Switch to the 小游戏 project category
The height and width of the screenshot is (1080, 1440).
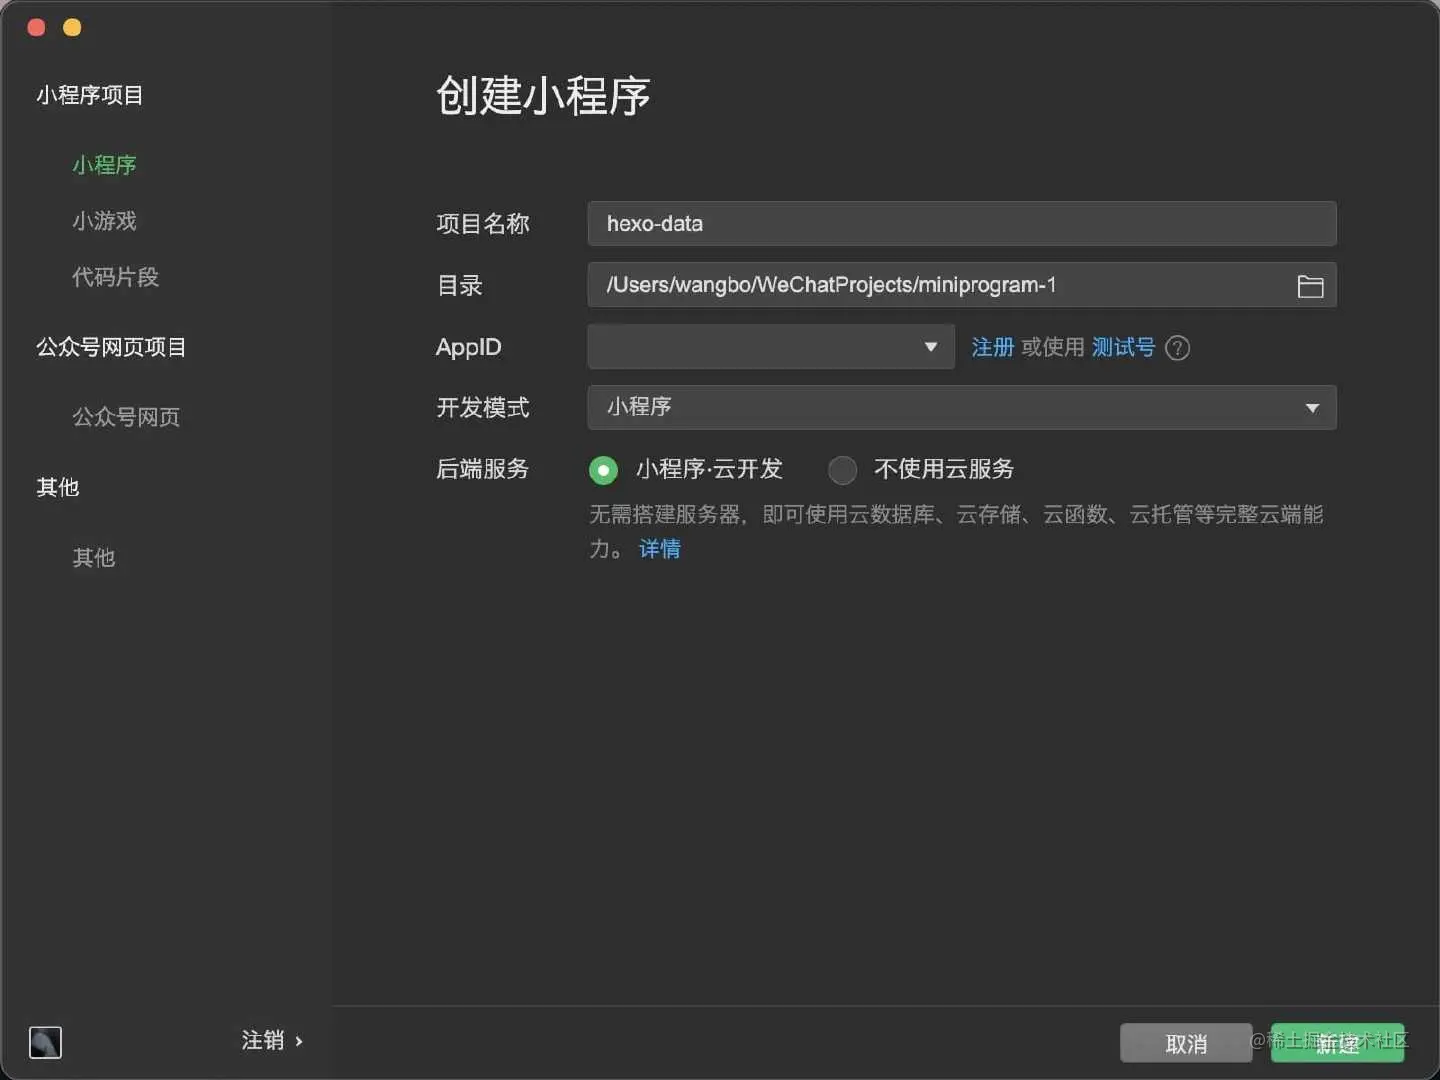click(x=104, y=222)
